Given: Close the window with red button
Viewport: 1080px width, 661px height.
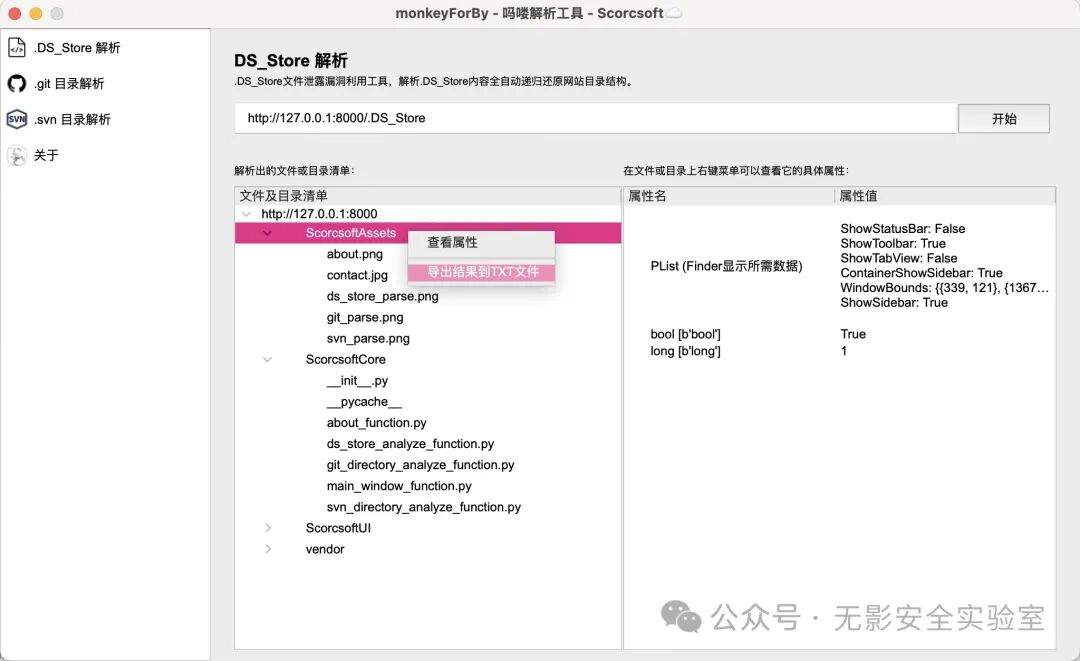Looking at the screenshot, I should pos(14,13).
